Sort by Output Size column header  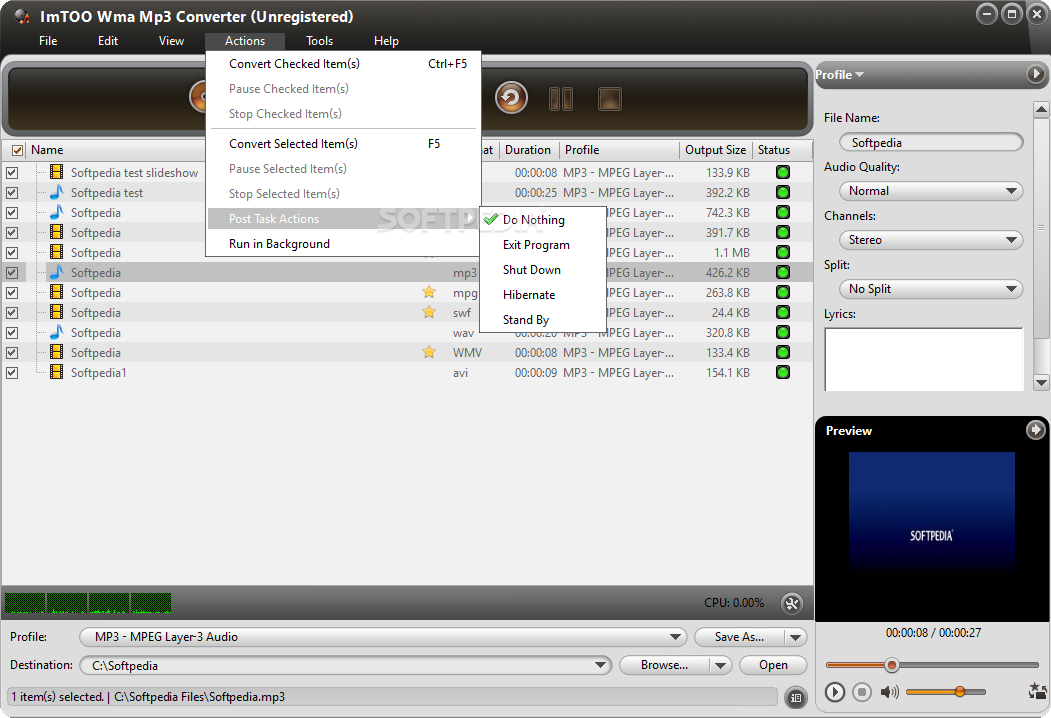click(x=715, y=150)
